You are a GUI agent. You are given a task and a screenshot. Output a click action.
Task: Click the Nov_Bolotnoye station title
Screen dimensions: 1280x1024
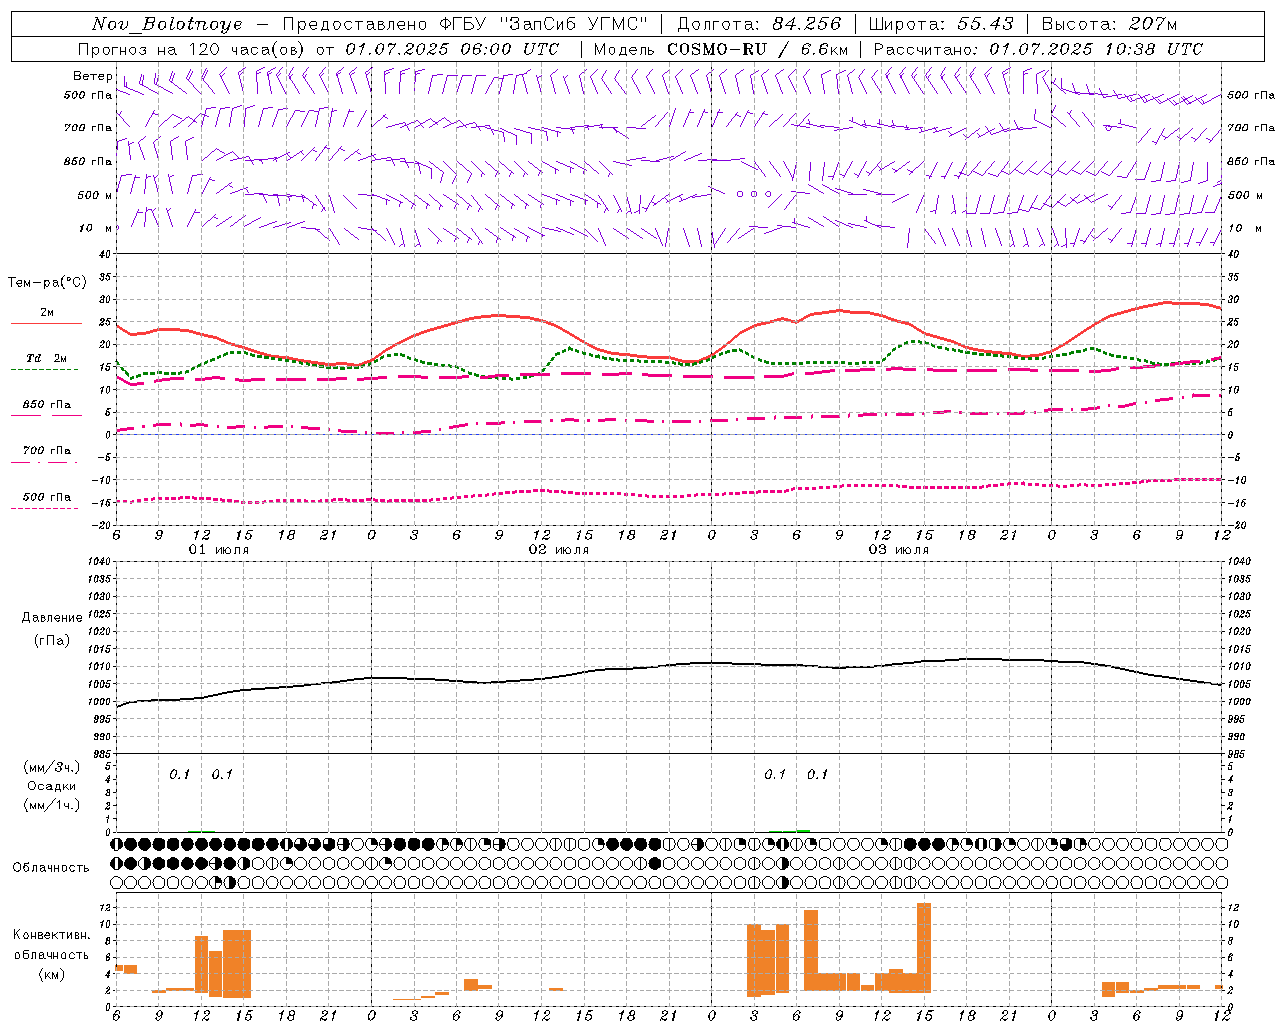pos(167,24)
